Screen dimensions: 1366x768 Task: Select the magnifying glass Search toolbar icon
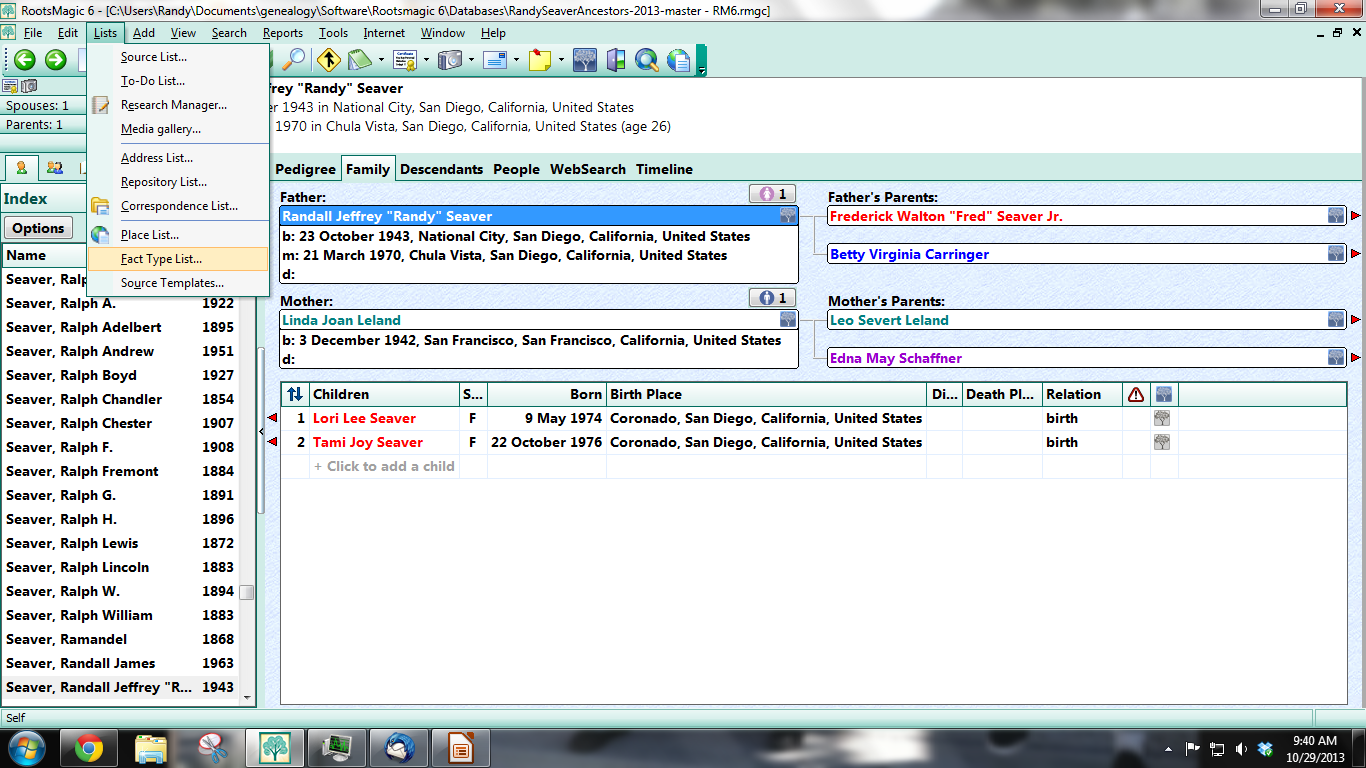pyautogui.click(x=296, y=60)
